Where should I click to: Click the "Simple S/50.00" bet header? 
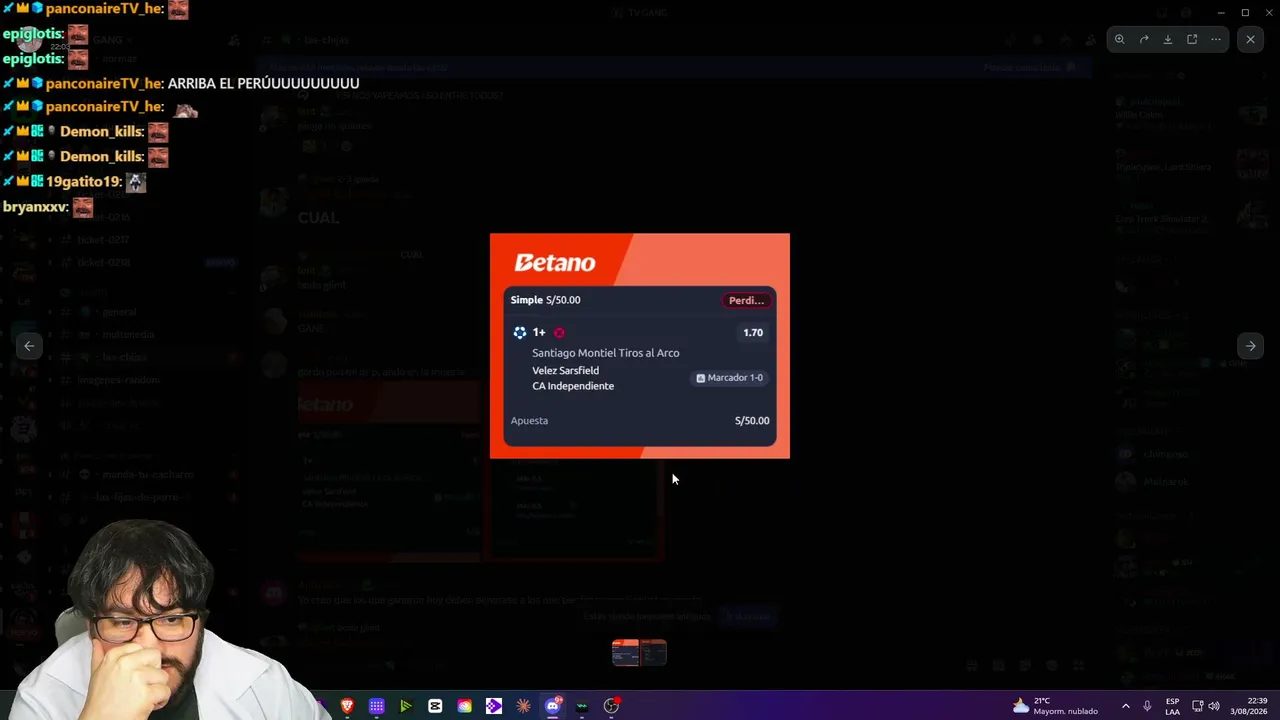[545, 300]
